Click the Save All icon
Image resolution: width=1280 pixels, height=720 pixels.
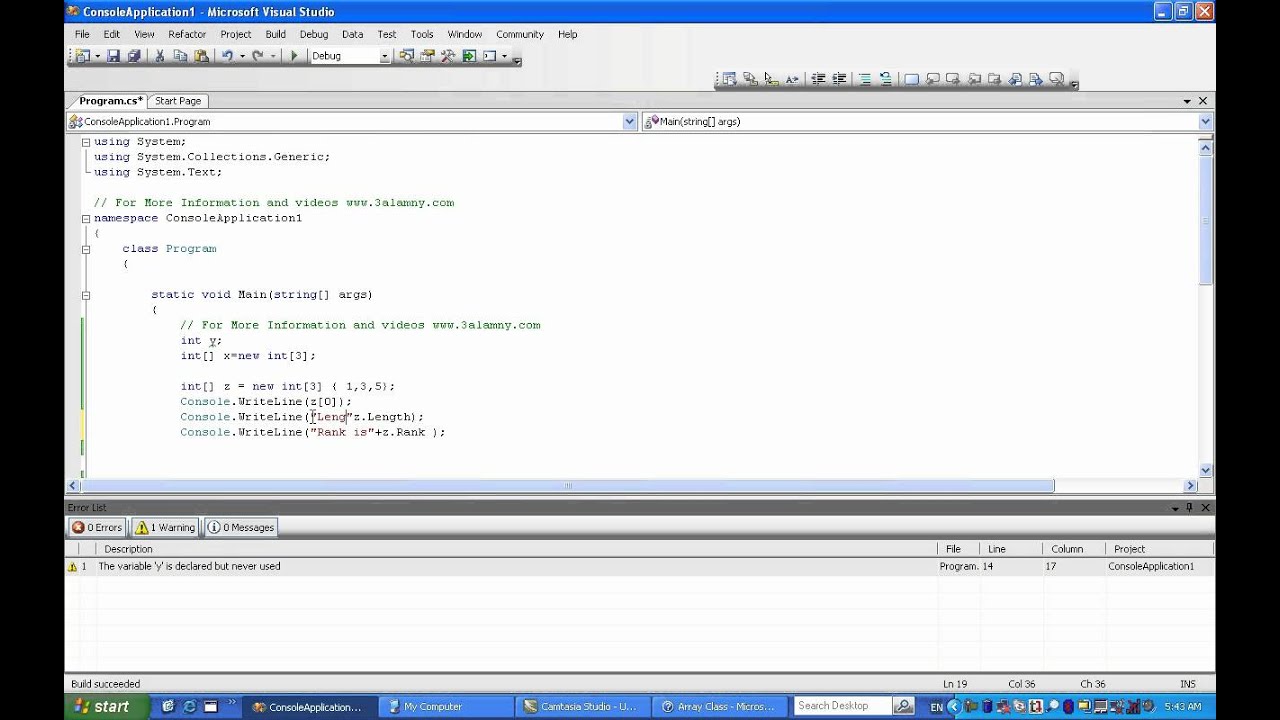[x=134, y=56]
